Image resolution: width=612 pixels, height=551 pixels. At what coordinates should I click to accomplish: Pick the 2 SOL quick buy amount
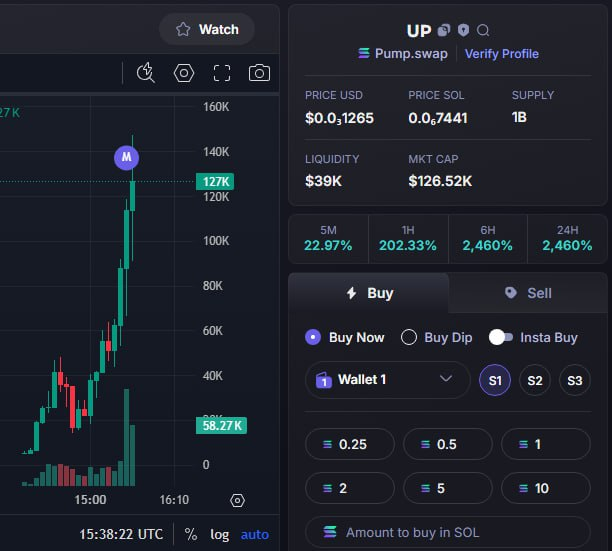(350, 488)
